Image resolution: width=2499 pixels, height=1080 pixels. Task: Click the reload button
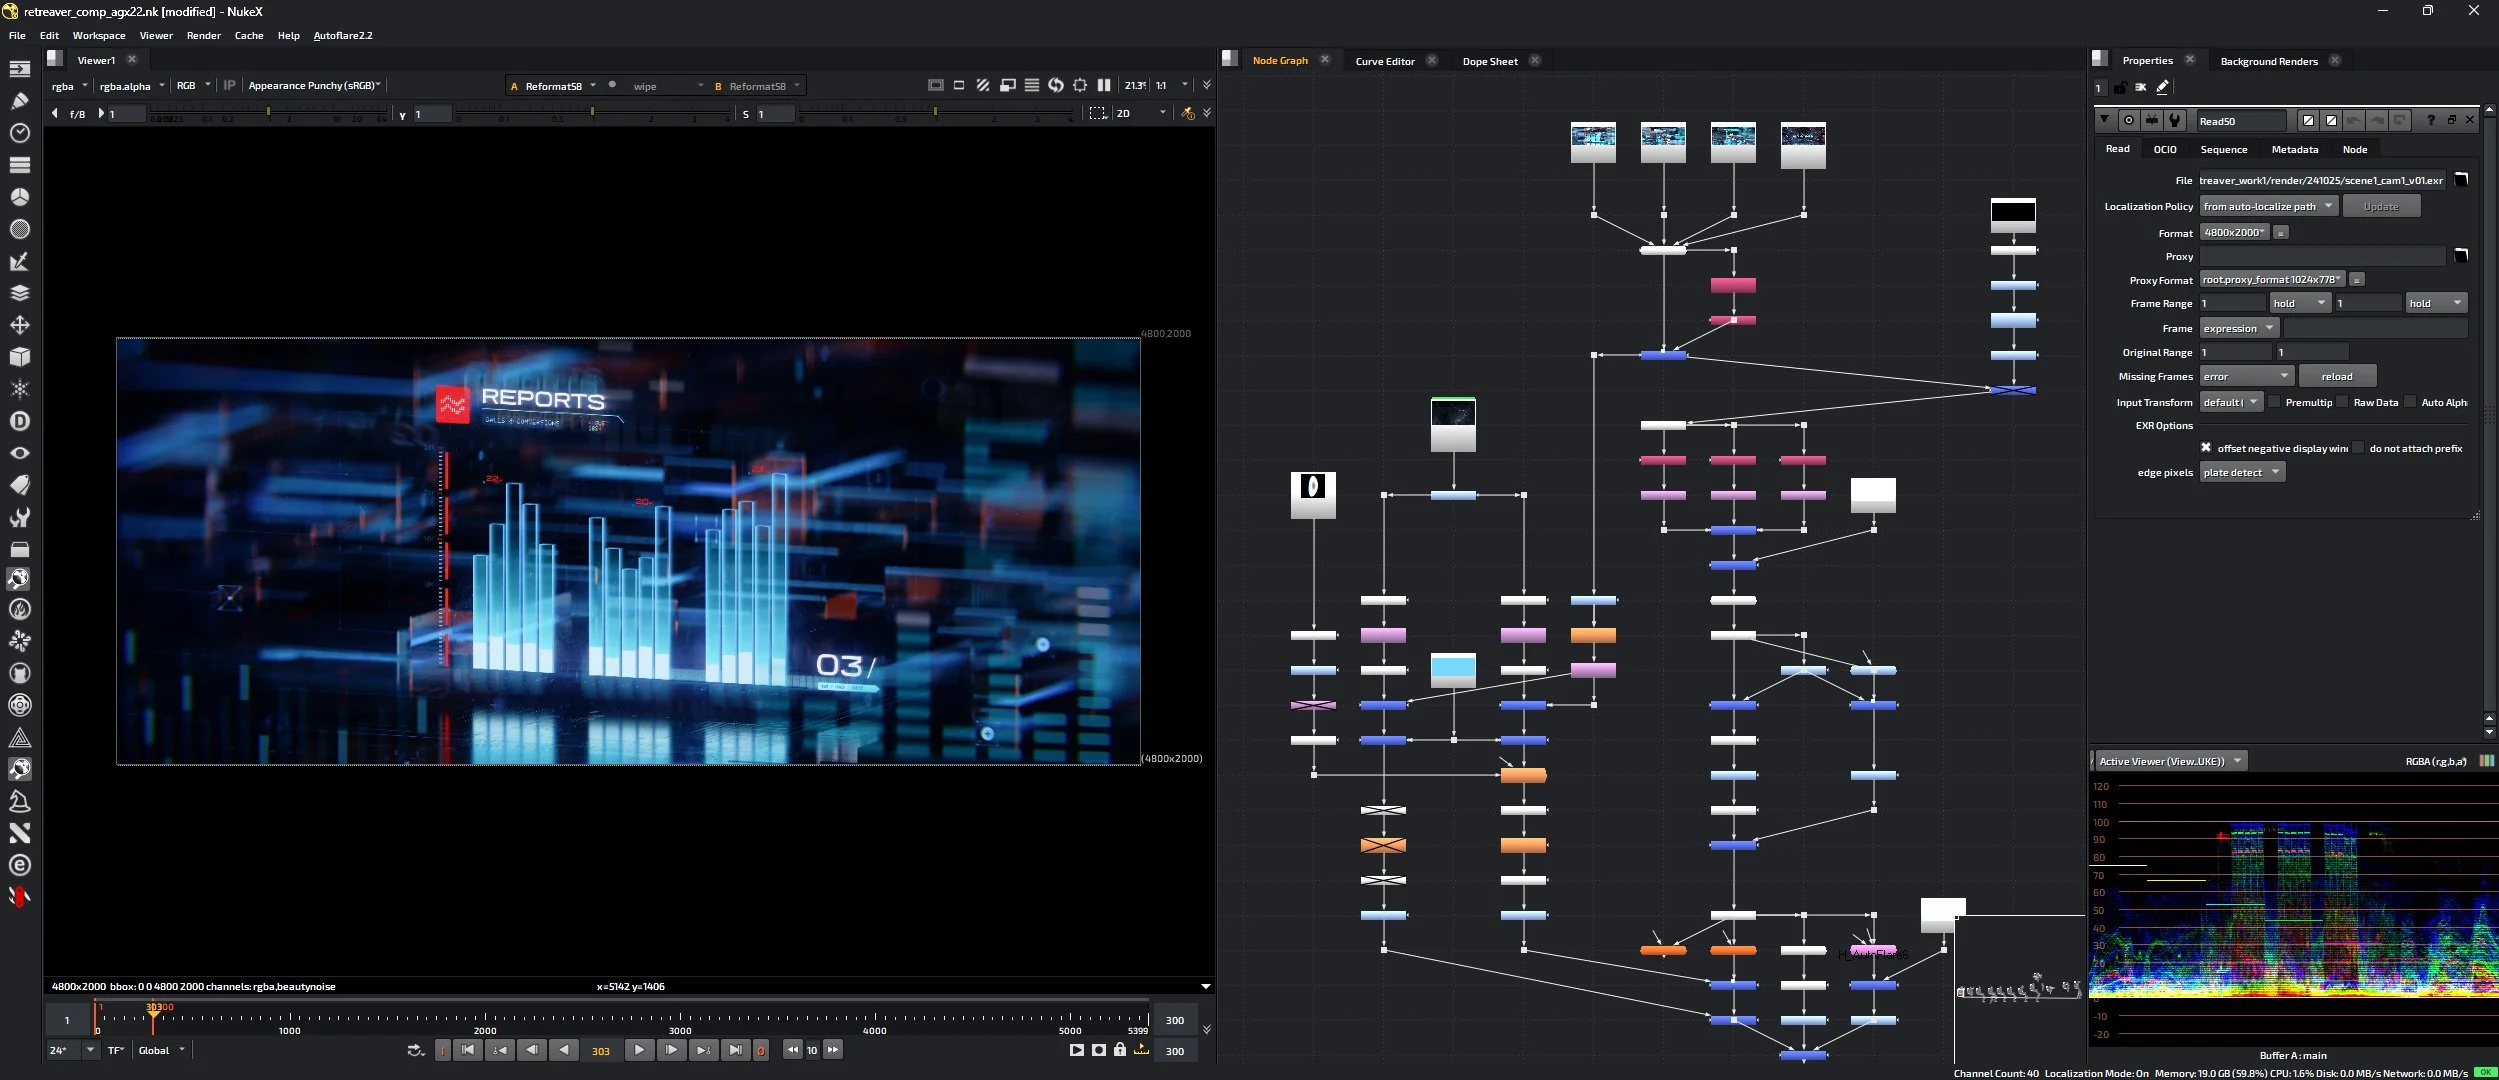point(2336,376)
